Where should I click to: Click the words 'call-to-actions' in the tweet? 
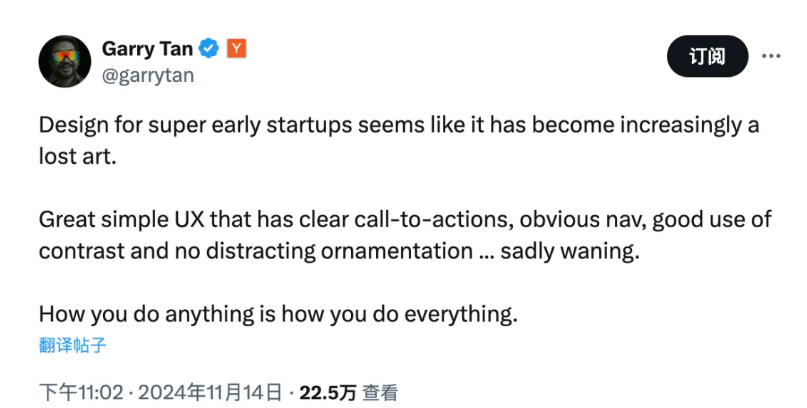tap(433, 220)
